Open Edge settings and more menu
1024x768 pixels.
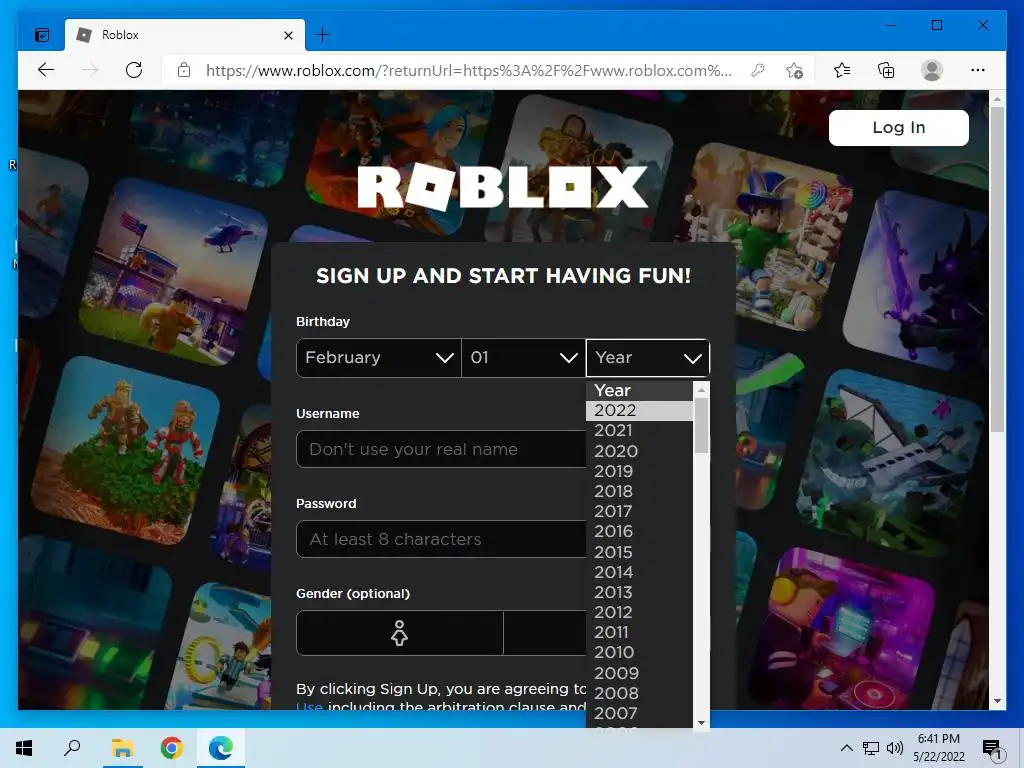coord(978,70)
